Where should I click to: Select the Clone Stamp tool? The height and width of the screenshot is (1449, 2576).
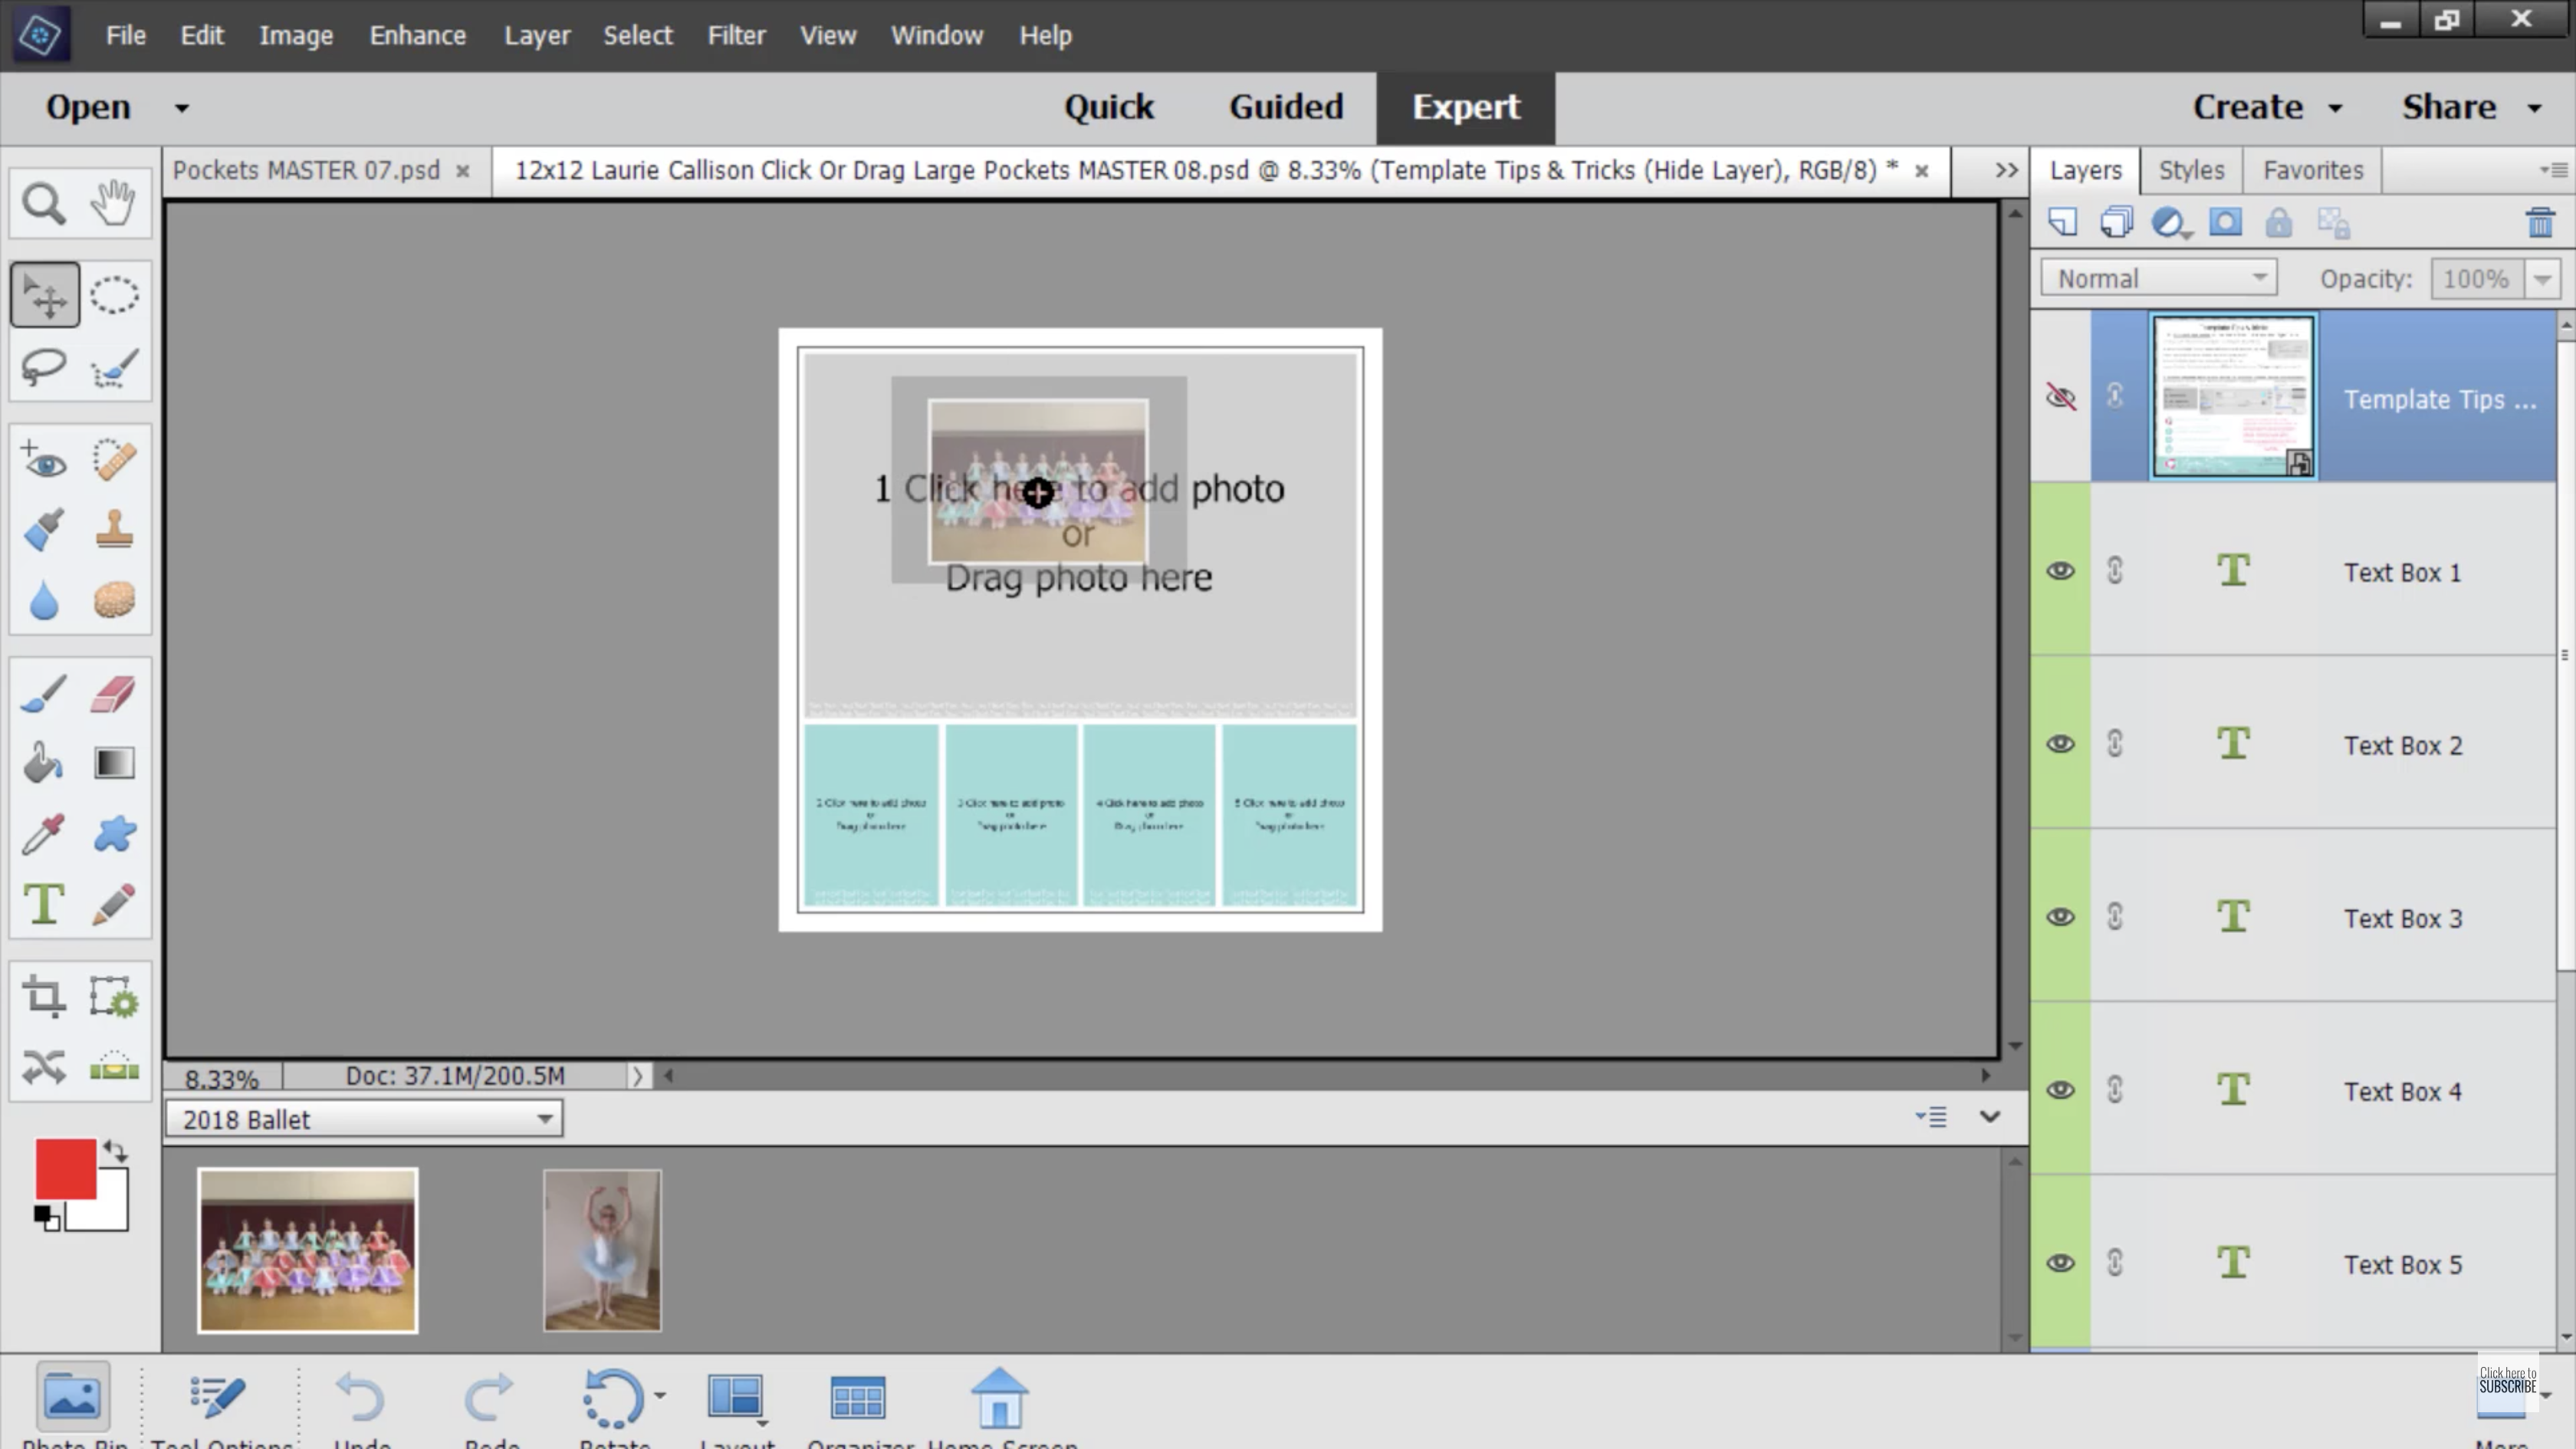pos(114,530)
